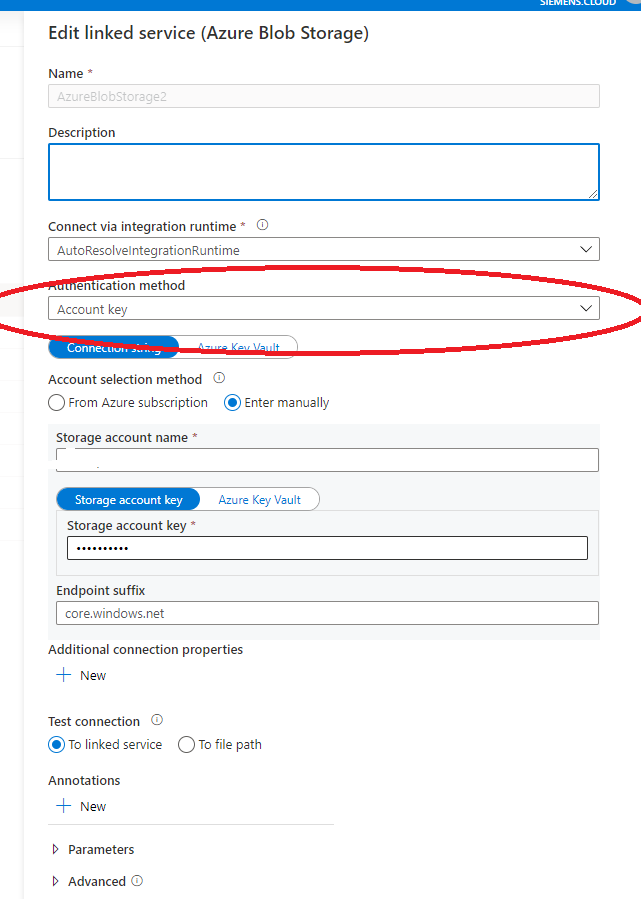The height and width of the screenshot is (899, 641).
Task: Select the Enter manually option
Action: 231,402
